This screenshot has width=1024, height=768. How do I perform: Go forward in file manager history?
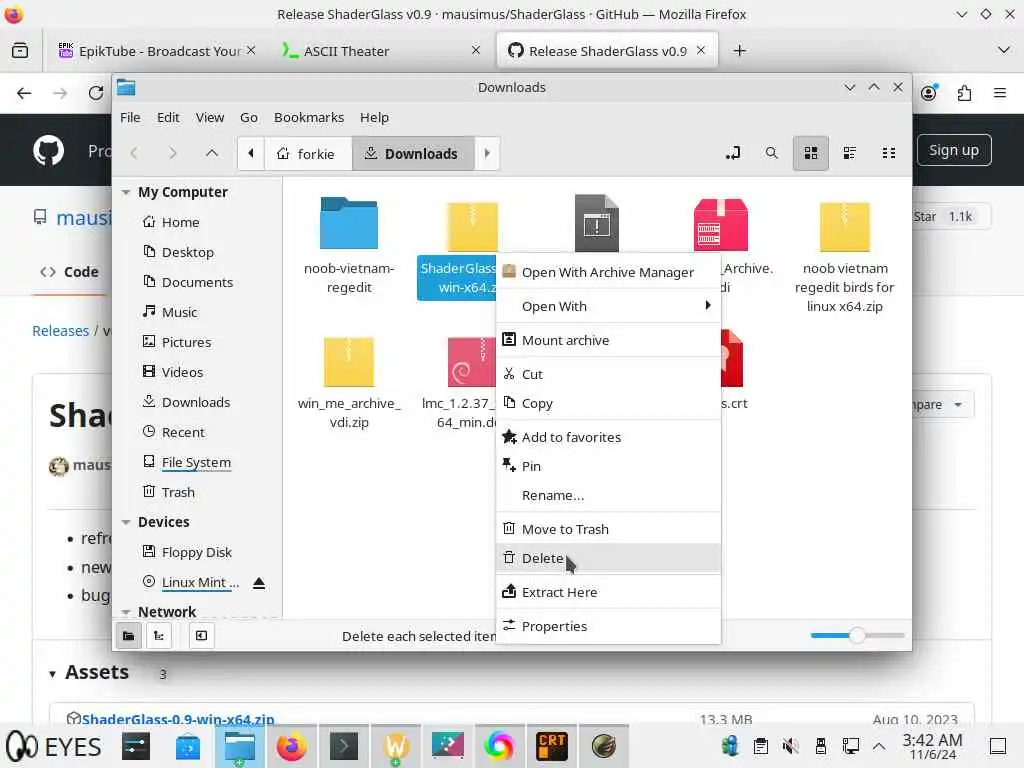tap(172, 153)
